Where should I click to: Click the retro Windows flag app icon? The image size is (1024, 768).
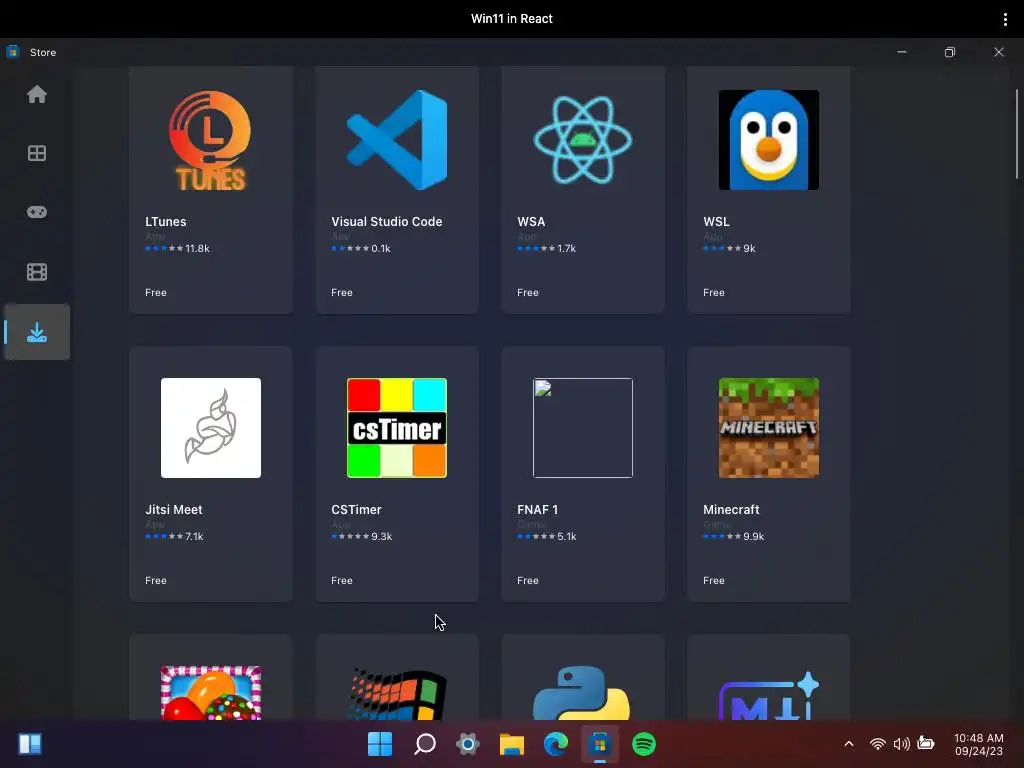point(396,693)
